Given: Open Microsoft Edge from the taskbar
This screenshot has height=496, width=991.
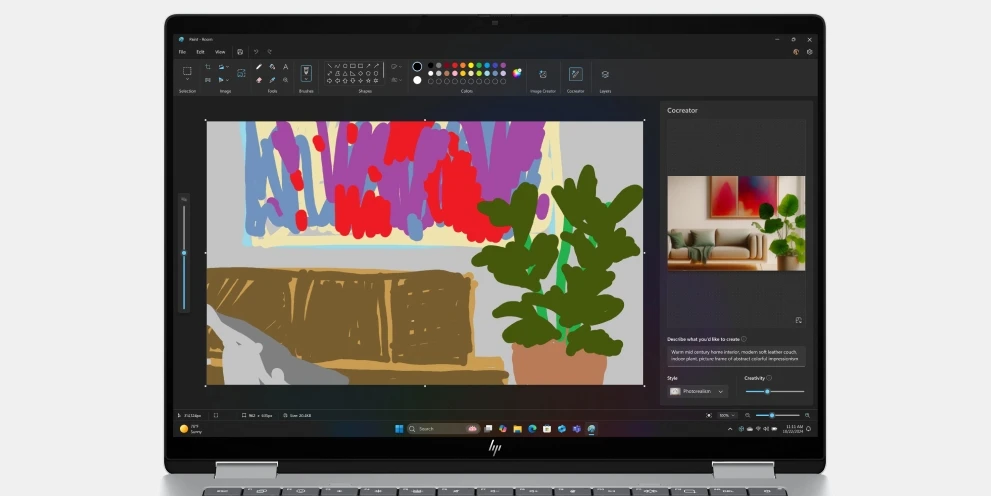Looking at the screenshot, I should coord(532,428).
